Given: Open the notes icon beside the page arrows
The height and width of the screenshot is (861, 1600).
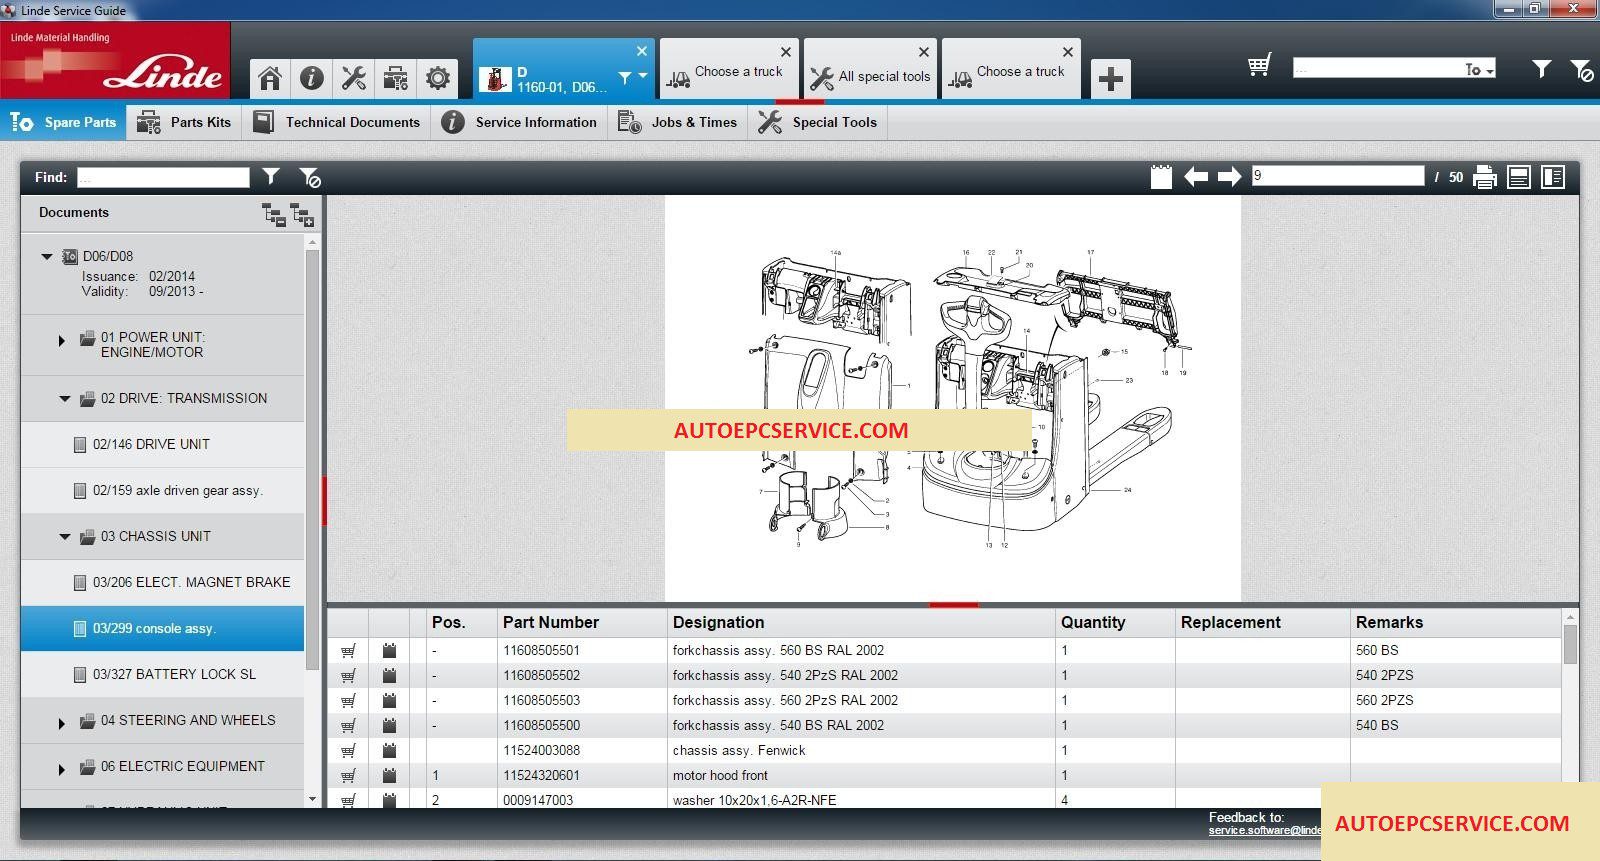Looking at the screenshot, I should point(1161,177).
